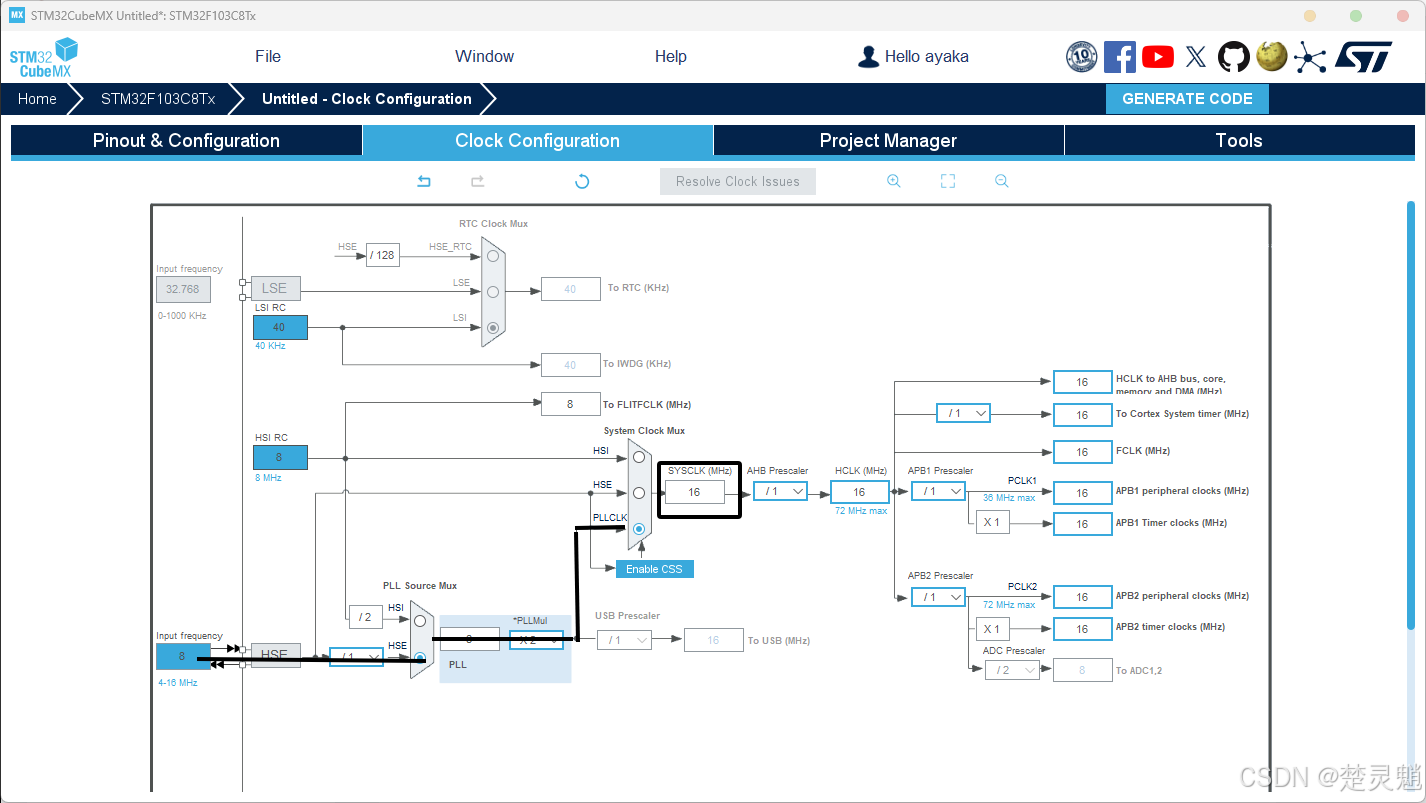Switch to the Tools tab
This screenshot has height=803, width=1426.
pos(1239,141)
